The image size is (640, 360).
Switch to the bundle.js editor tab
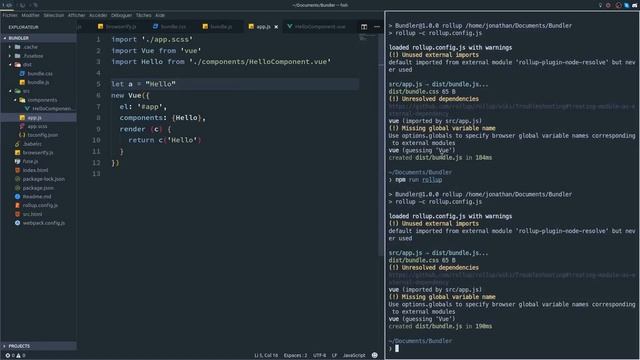coord(218,27)
